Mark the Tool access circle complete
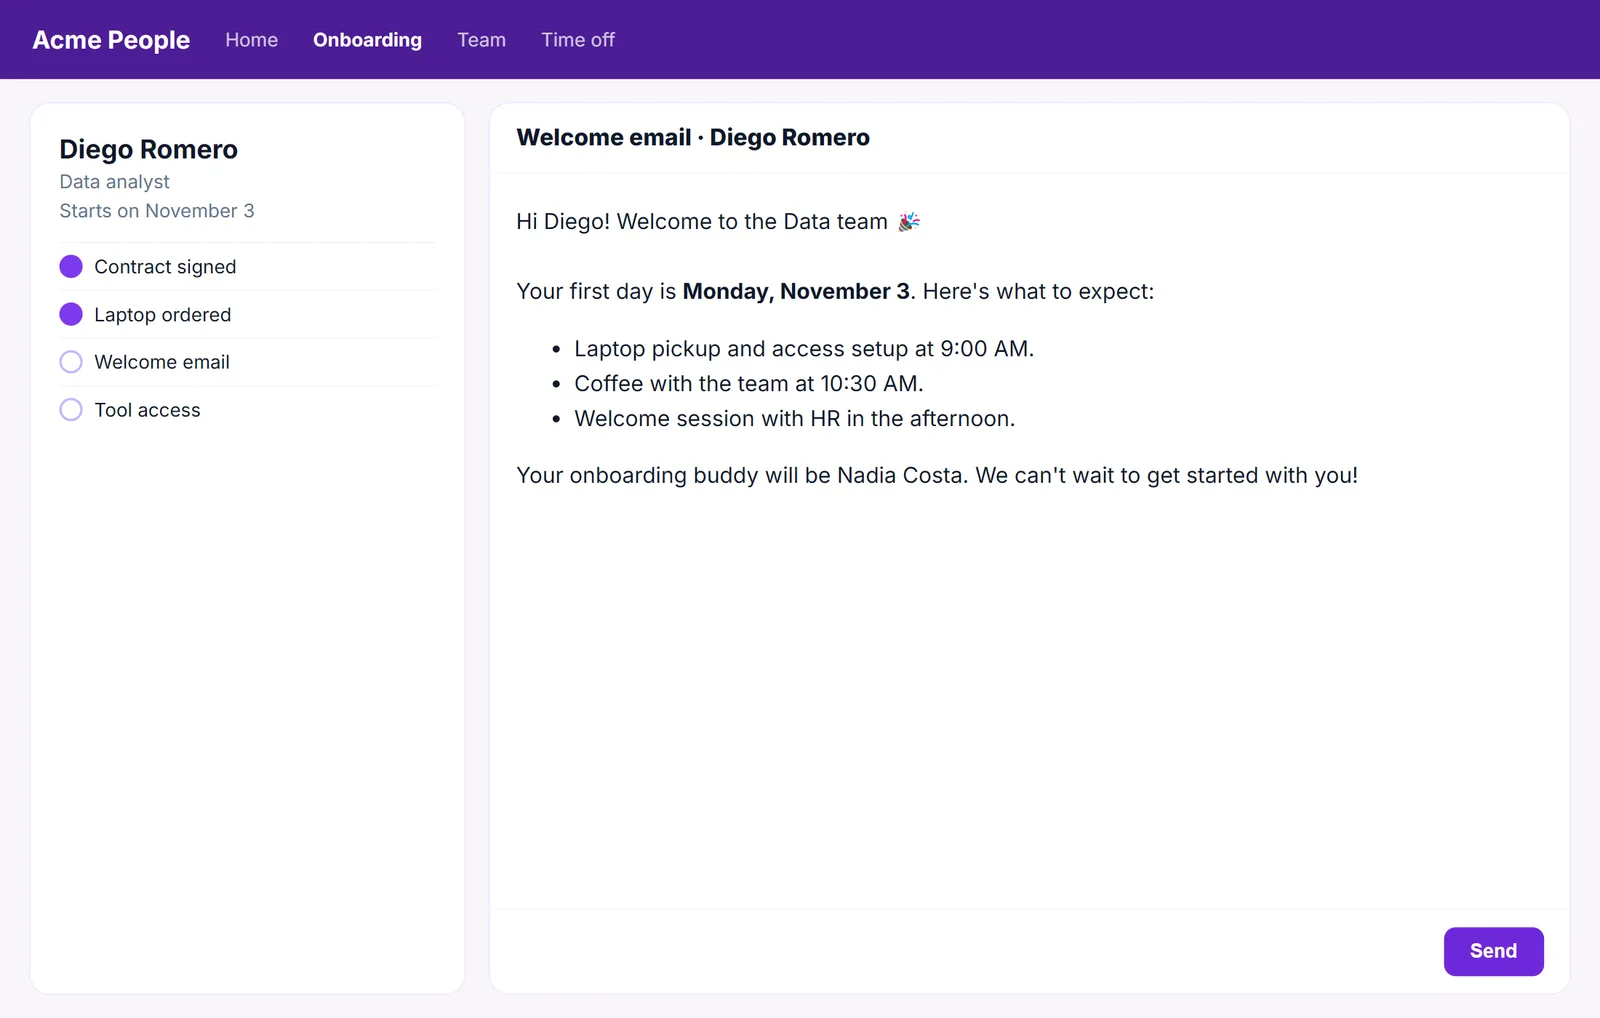Screen dimensions: 1600x1018 71,410
